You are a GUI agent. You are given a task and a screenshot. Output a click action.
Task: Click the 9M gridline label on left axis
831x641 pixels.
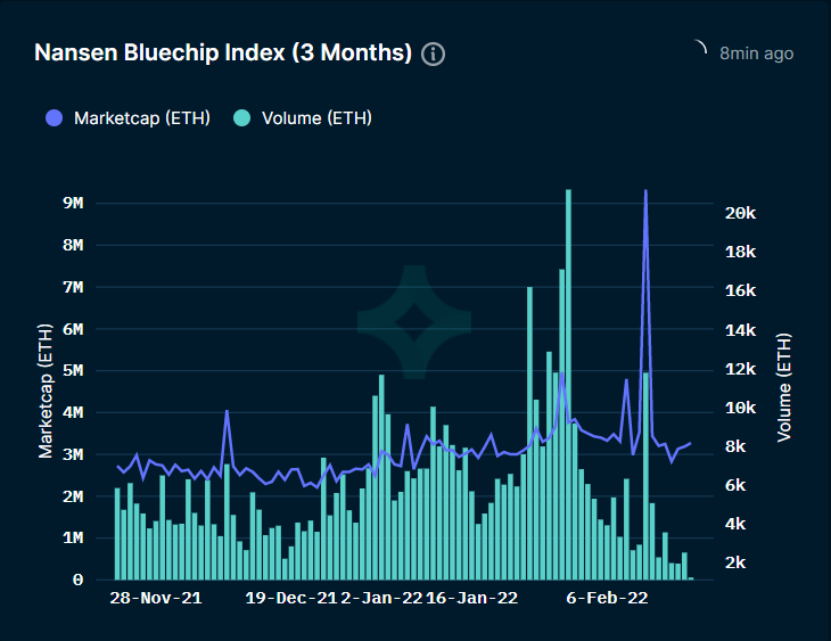click(73, 203)
